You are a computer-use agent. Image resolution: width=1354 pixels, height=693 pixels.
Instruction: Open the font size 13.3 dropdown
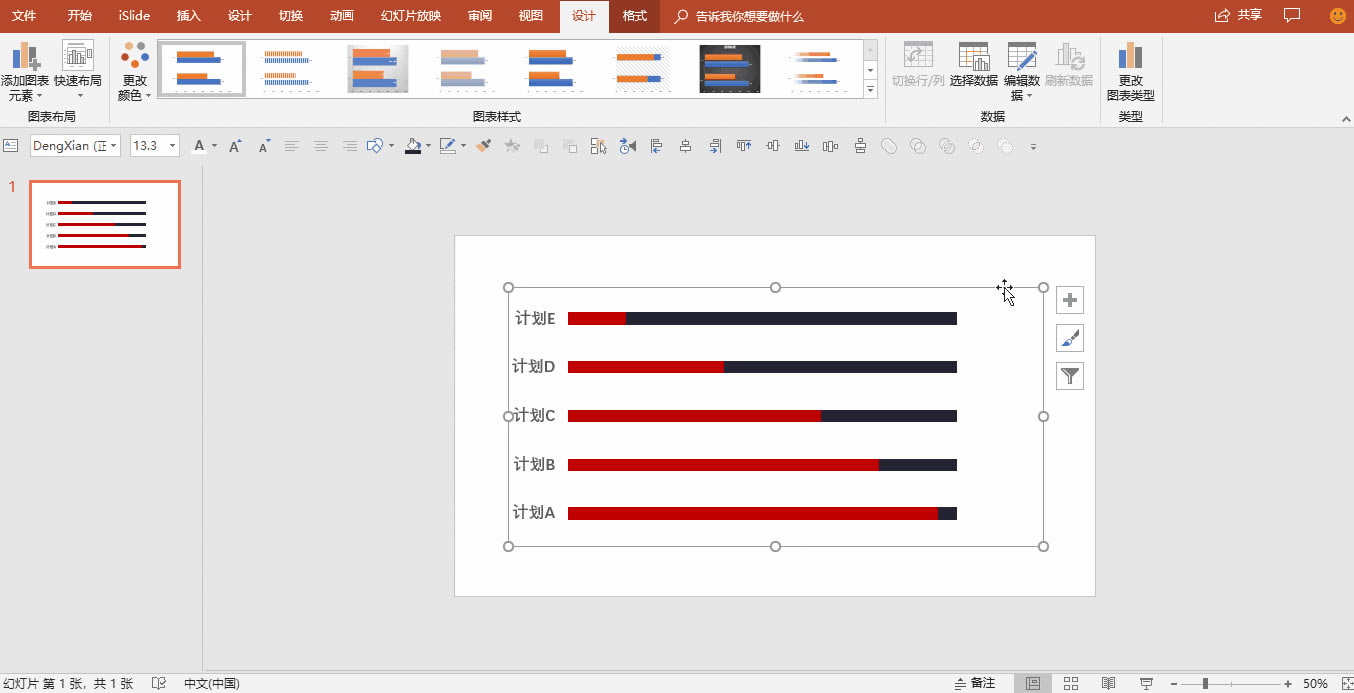pos(173,146)
